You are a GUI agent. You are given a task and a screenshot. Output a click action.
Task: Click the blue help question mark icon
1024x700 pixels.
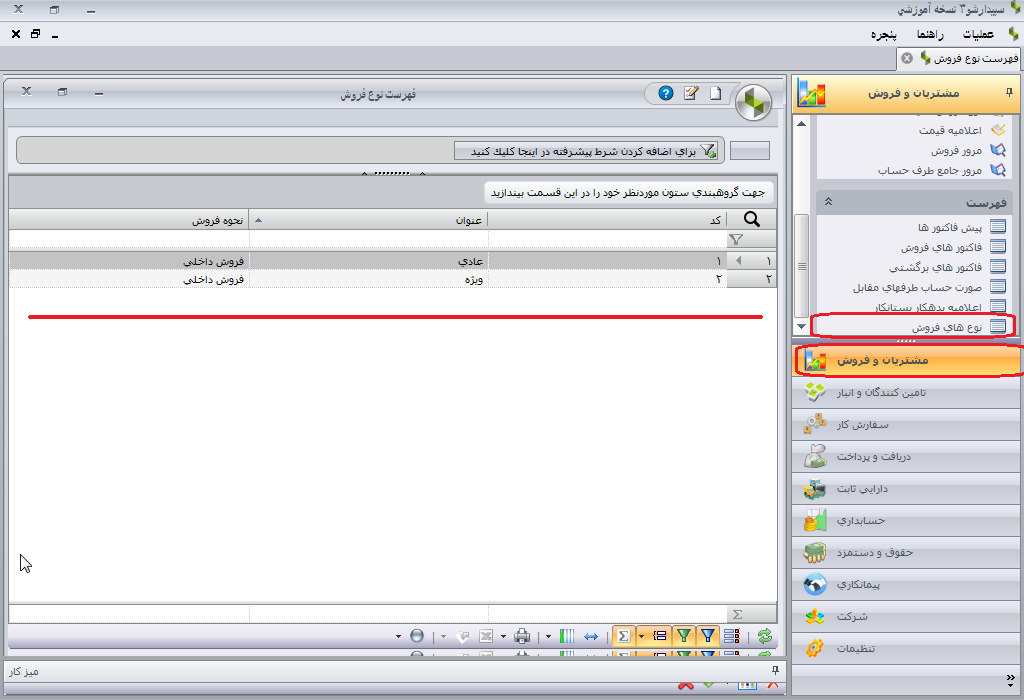665,93
